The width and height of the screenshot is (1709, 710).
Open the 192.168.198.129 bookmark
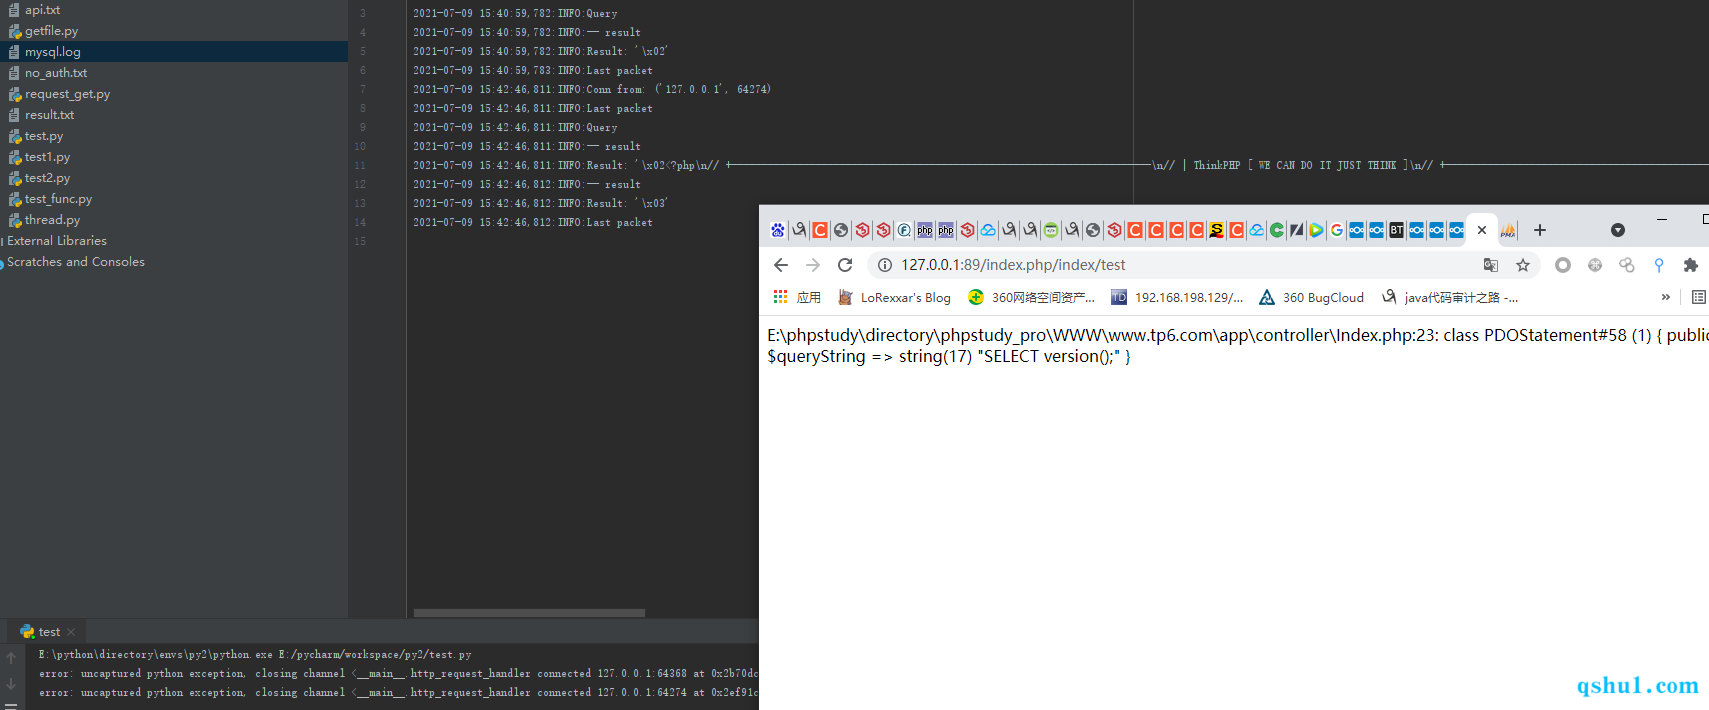(1178, 297)
